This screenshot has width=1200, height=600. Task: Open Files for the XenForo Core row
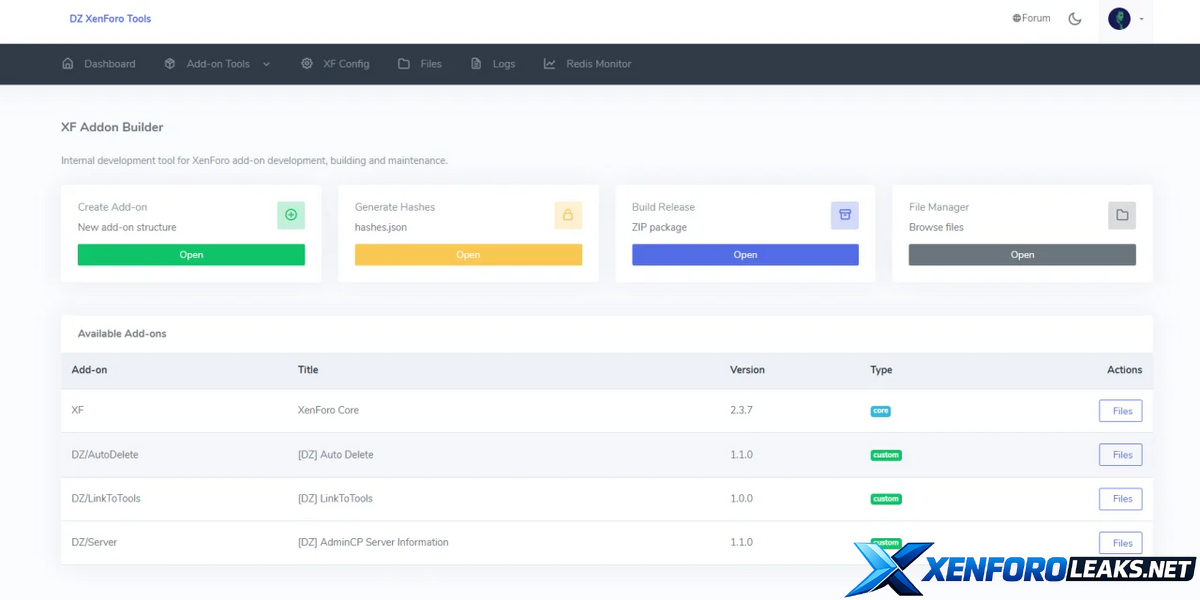coord(1120,411)
